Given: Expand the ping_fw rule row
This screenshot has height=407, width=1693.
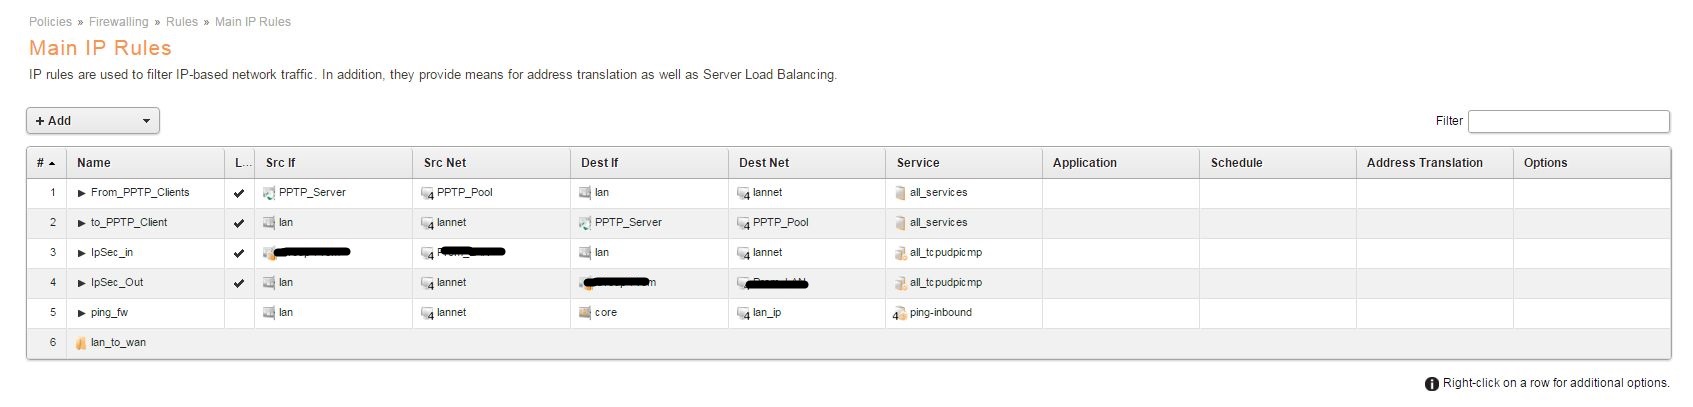Looking at the screenshot, I should pos(82,313).
